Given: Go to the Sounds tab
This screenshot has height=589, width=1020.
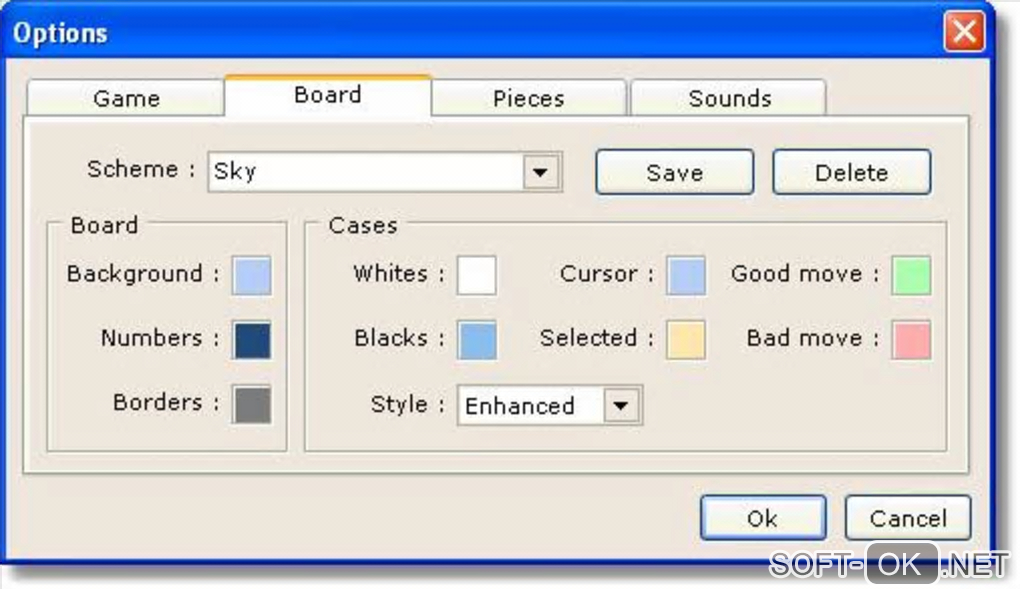Looking at the screenshot, I should 729,99.
